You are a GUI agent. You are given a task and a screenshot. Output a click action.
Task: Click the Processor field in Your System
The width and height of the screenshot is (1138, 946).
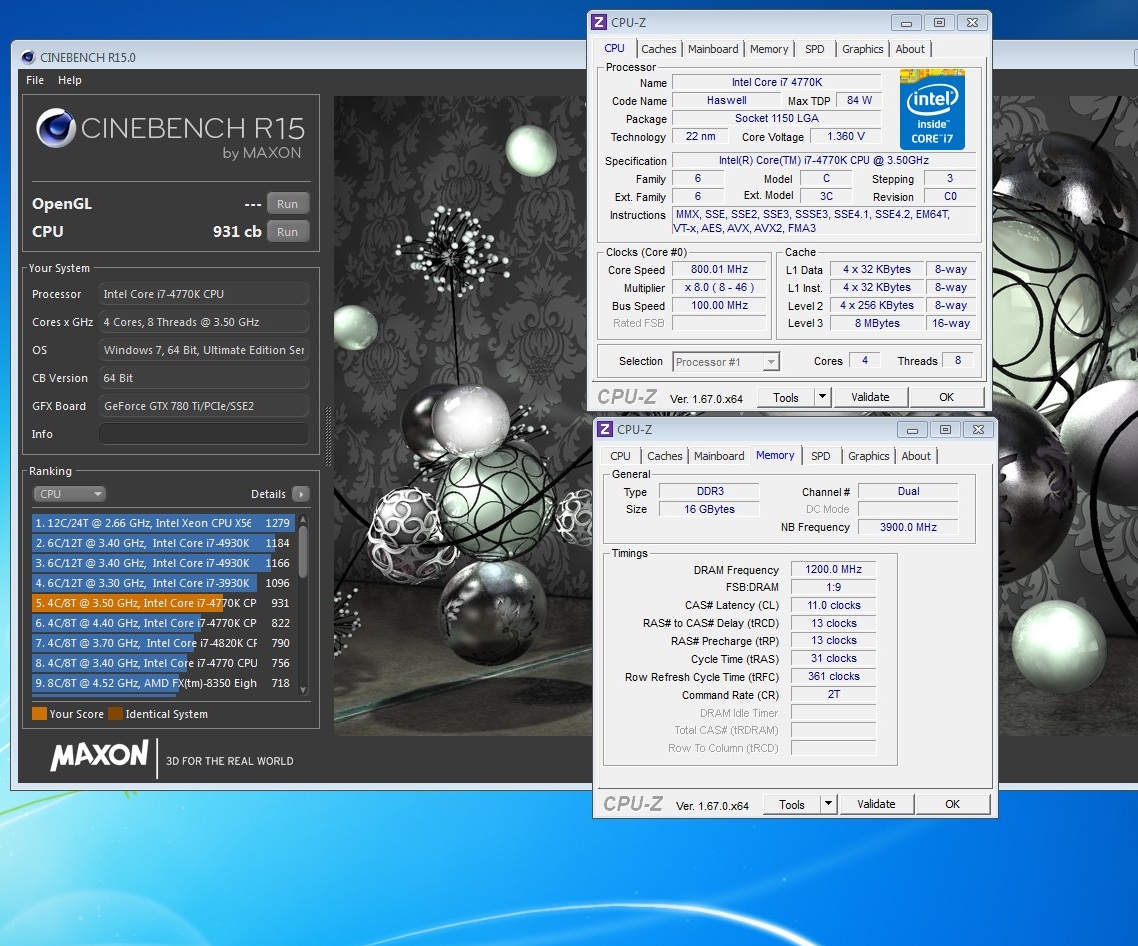(204, 294)
